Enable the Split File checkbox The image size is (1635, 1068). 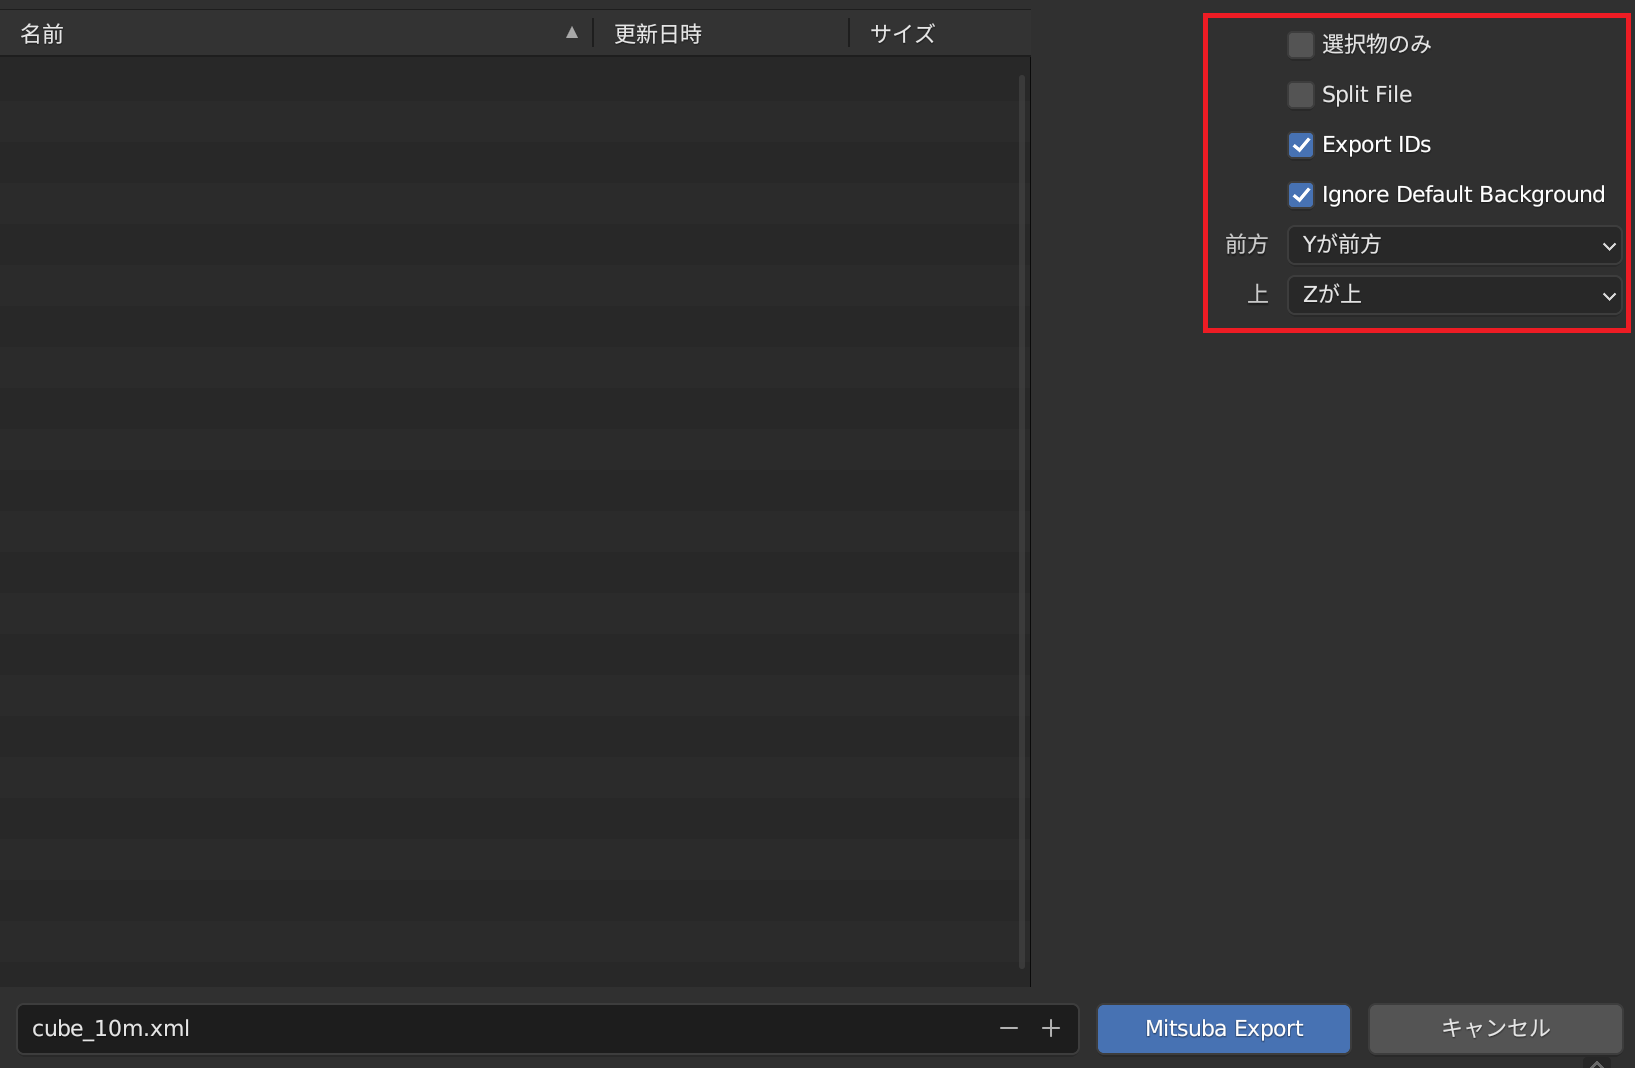[x=1300, y=94]
